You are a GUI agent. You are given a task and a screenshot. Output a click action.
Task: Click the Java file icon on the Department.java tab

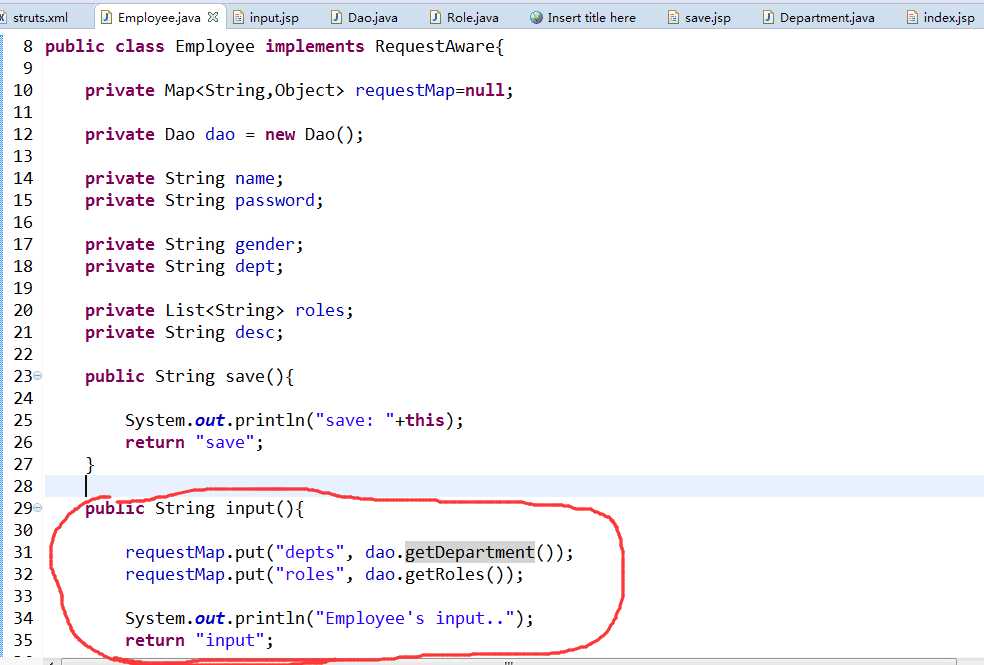click(768, 17)
